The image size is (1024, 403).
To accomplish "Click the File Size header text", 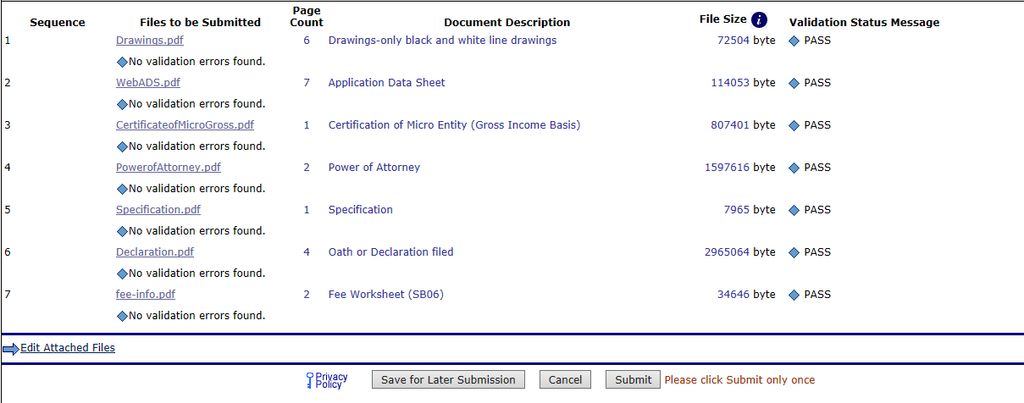I will tap(723, 20).
